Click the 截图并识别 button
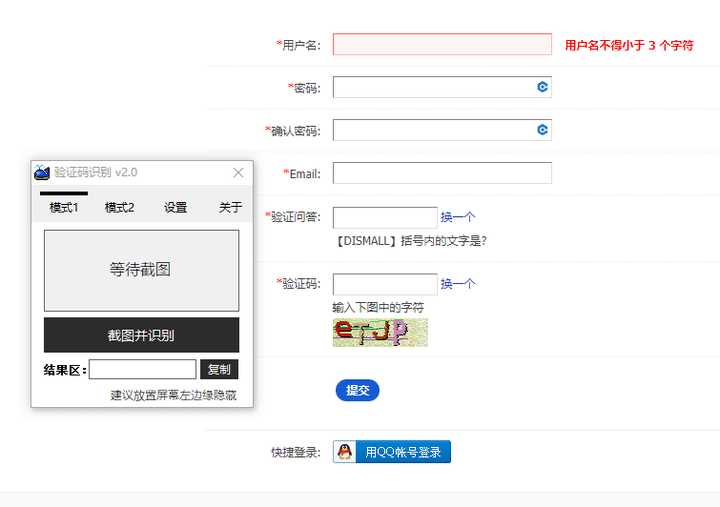This screenshot has width=720, height=507. click(x=141, y=335)
